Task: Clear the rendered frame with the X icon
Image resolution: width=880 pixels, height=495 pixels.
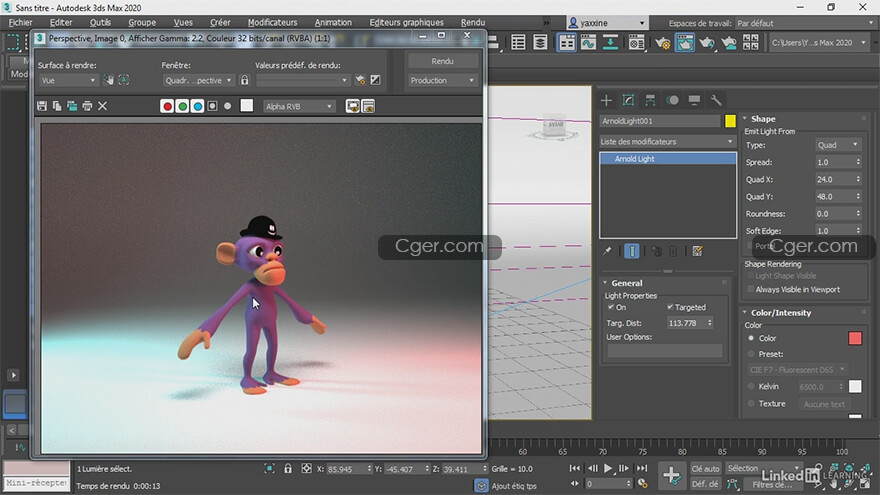Action: pos(102,106)
